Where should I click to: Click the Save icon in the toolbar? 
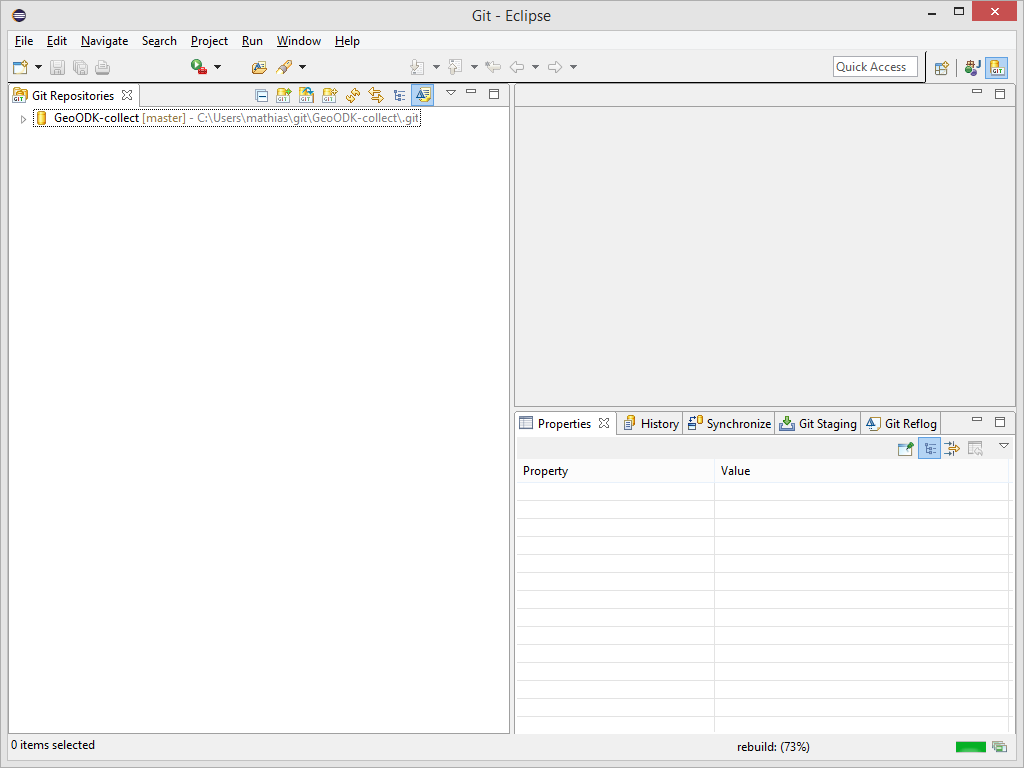tap(57, 67)
